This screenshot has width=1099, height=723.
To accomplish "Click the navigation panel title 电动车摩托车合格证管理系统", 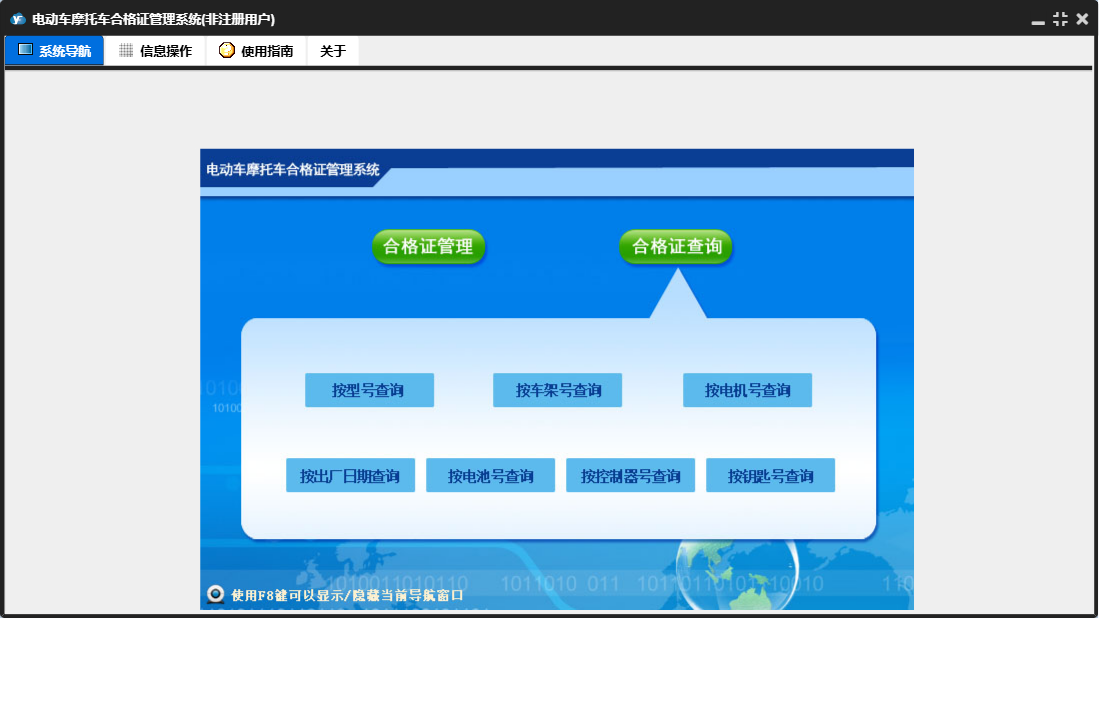I will 293,170.
